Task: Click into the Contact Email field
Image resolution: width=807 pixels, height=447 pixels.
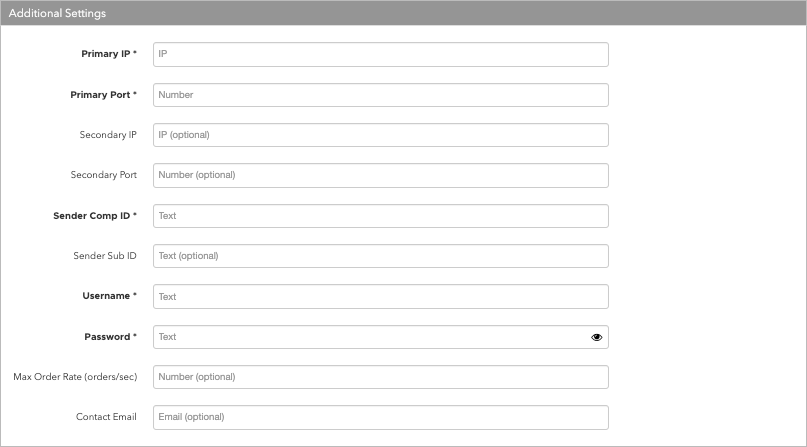Action: coord(381,418)
